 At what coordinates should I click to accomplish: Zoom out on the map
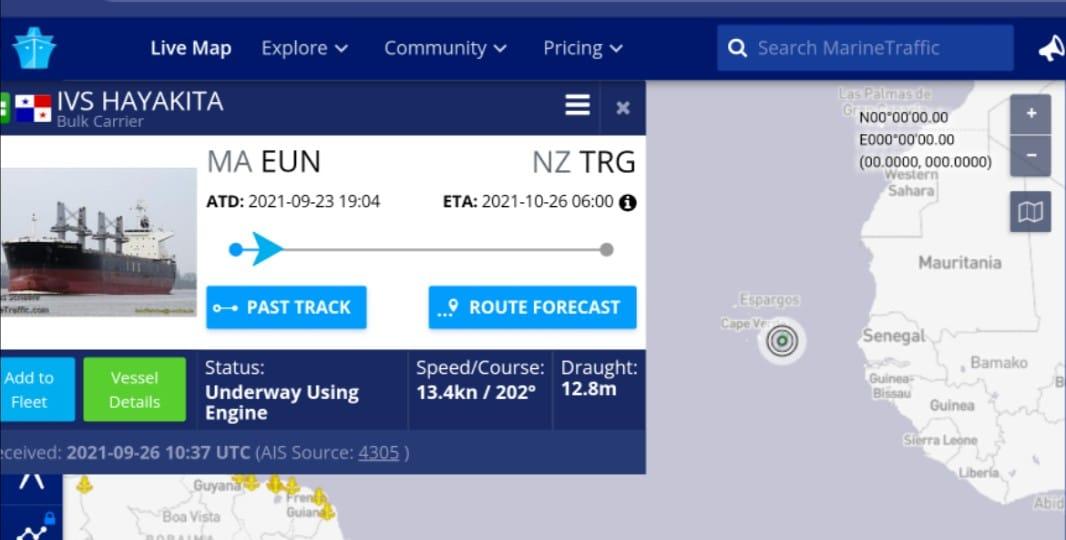[x=1031, y=156]
